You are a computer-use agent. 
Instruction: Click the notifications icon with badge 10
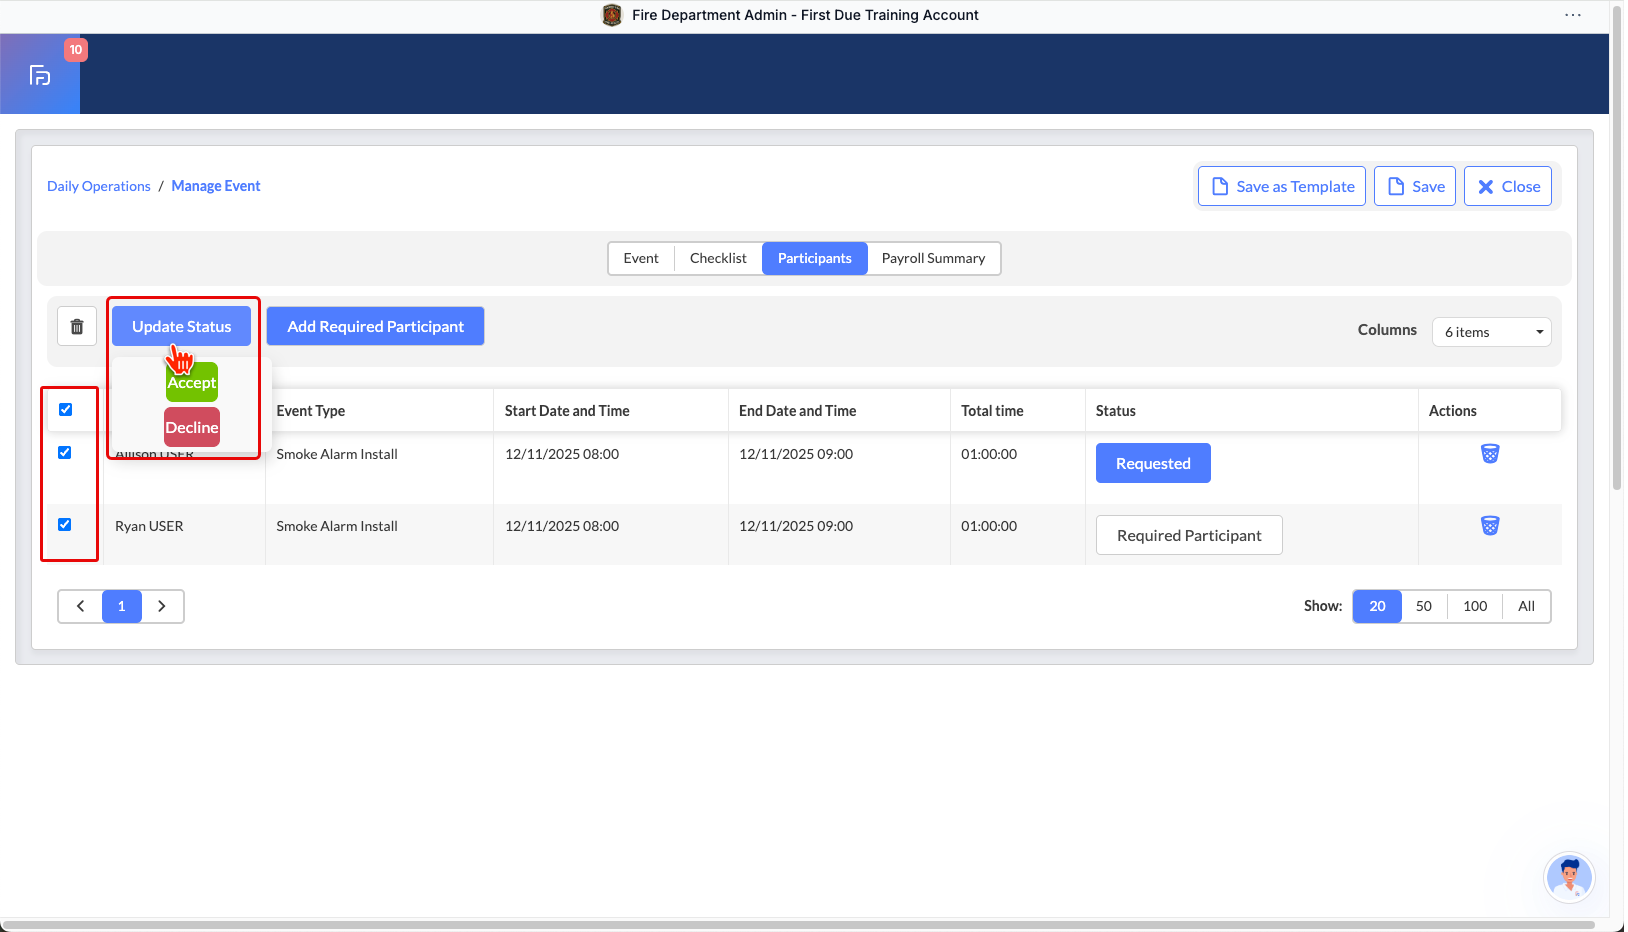40,75
